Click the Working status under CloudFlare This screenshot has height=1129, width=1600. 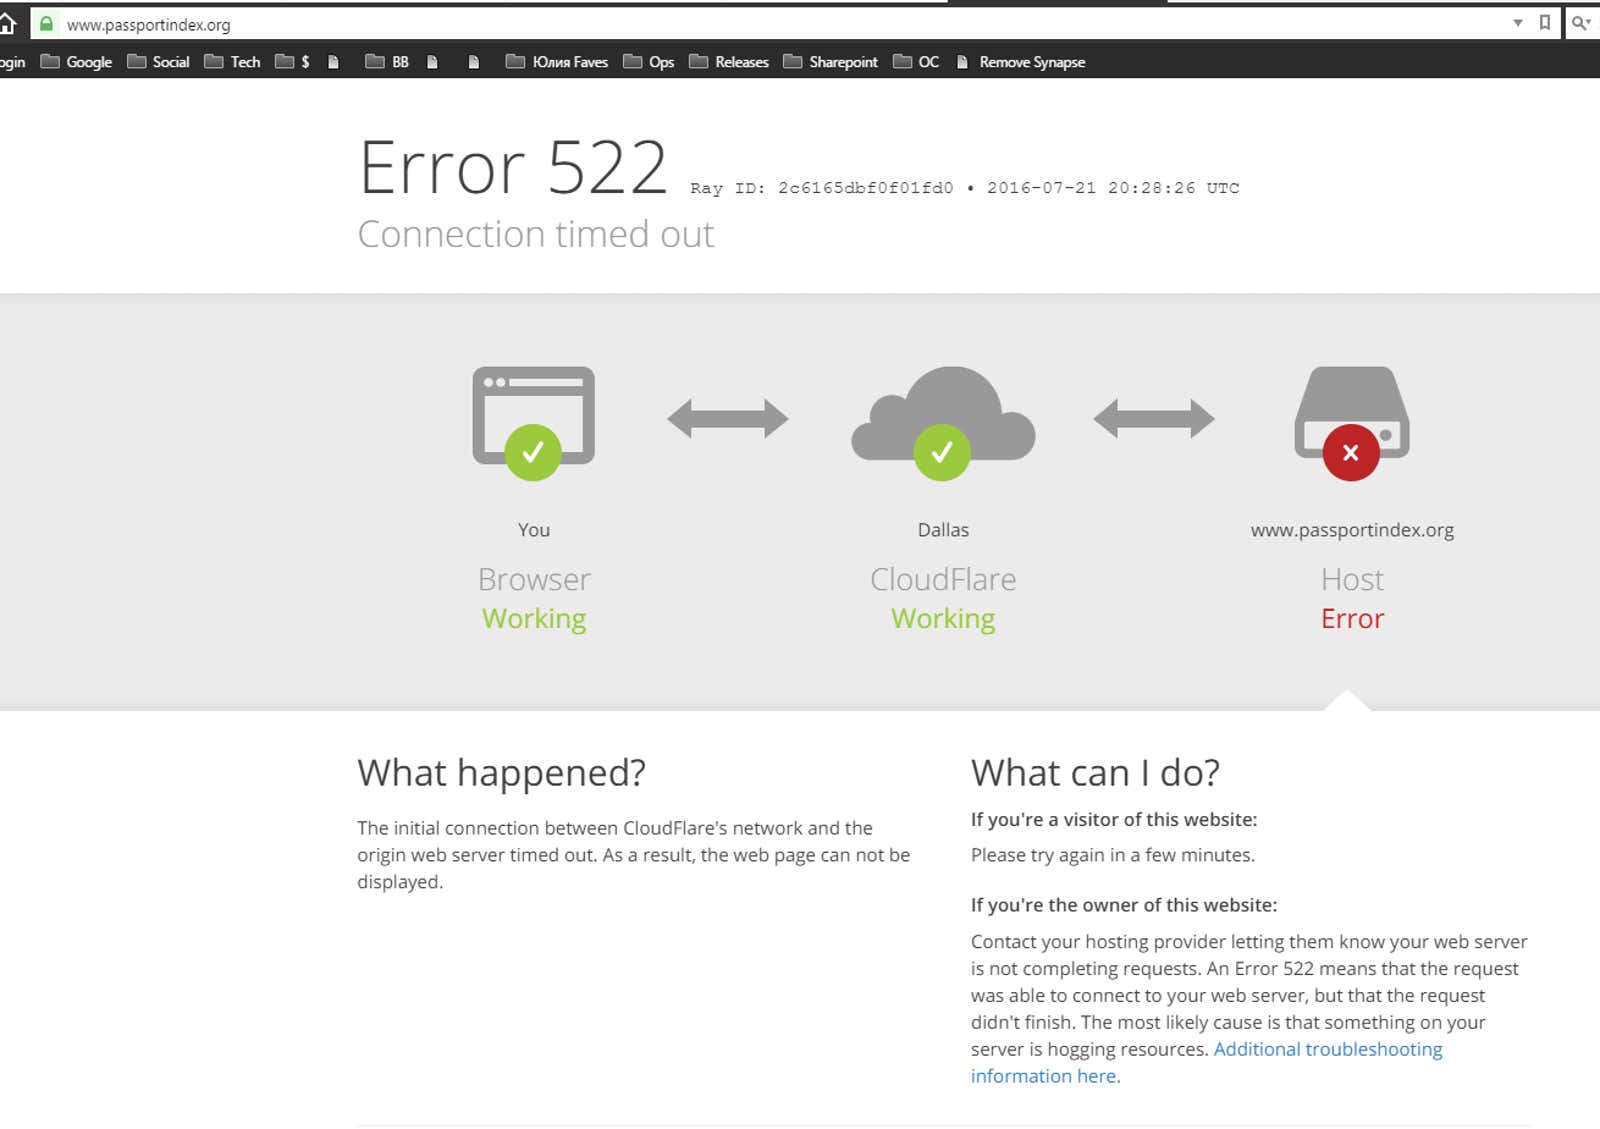coord(943,619)
